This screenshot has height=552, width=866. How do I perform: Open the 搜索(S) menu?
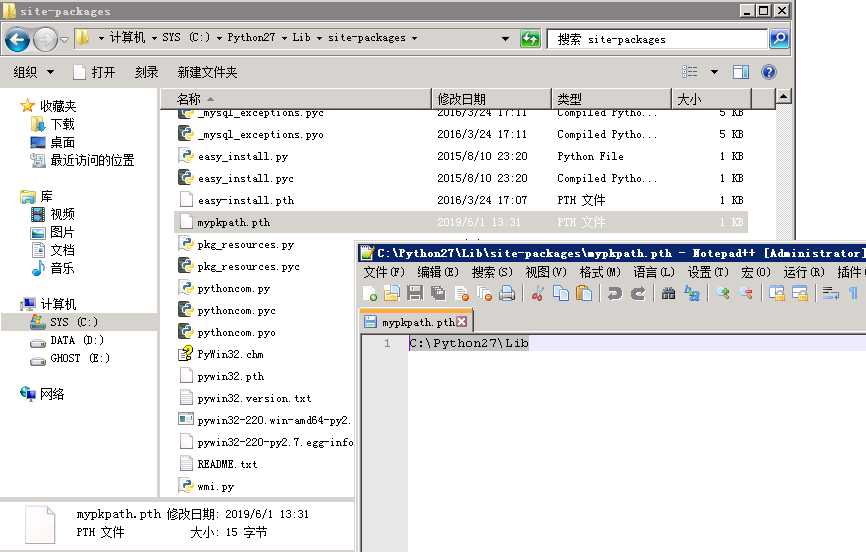point(492,272)
